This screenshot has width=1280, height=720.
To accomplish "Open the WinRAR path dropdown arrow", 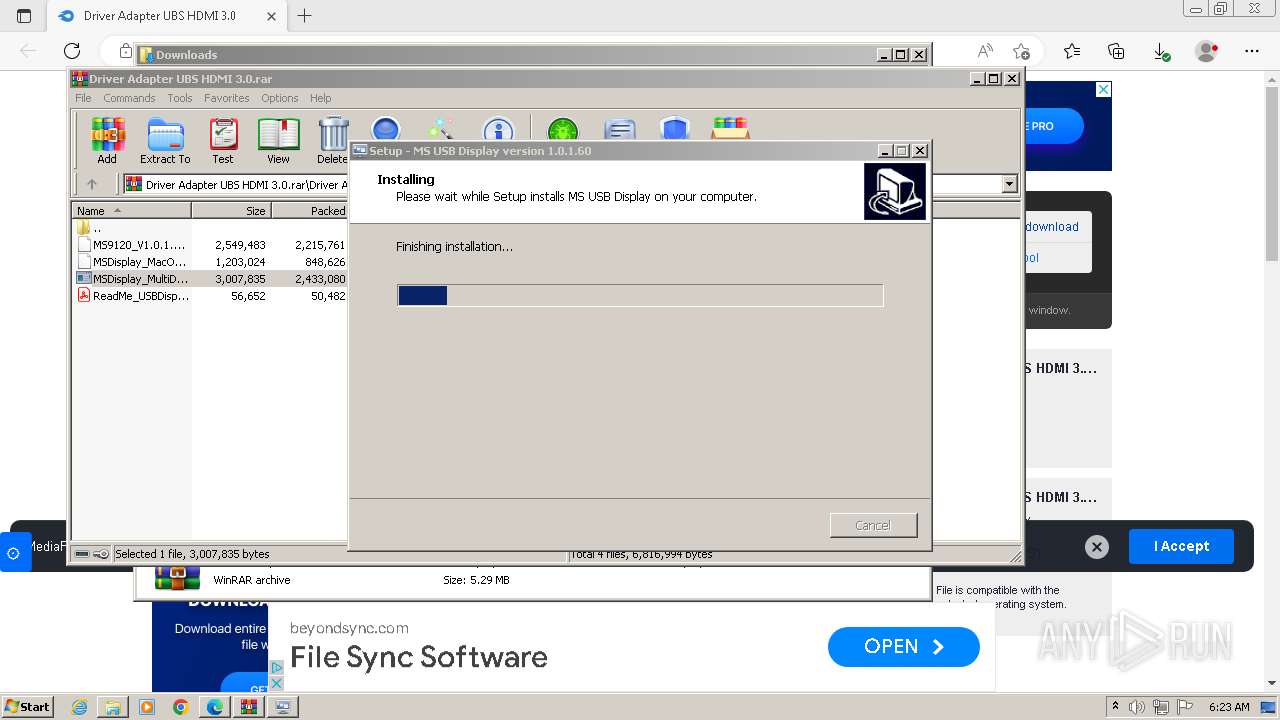I will (x=1009, y=184).
